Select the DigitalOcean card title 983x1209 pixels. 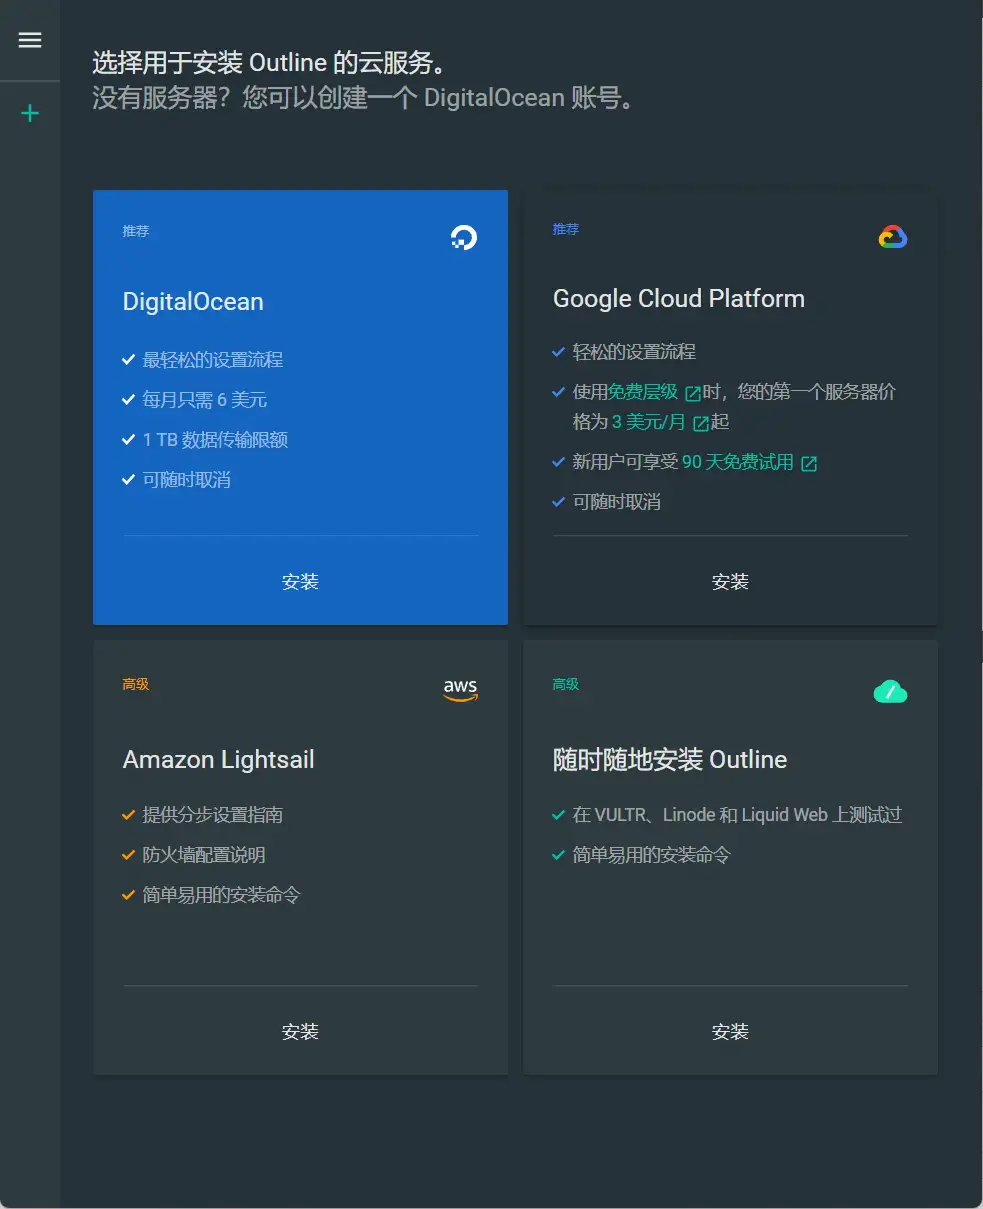click(x=193, y=302)
